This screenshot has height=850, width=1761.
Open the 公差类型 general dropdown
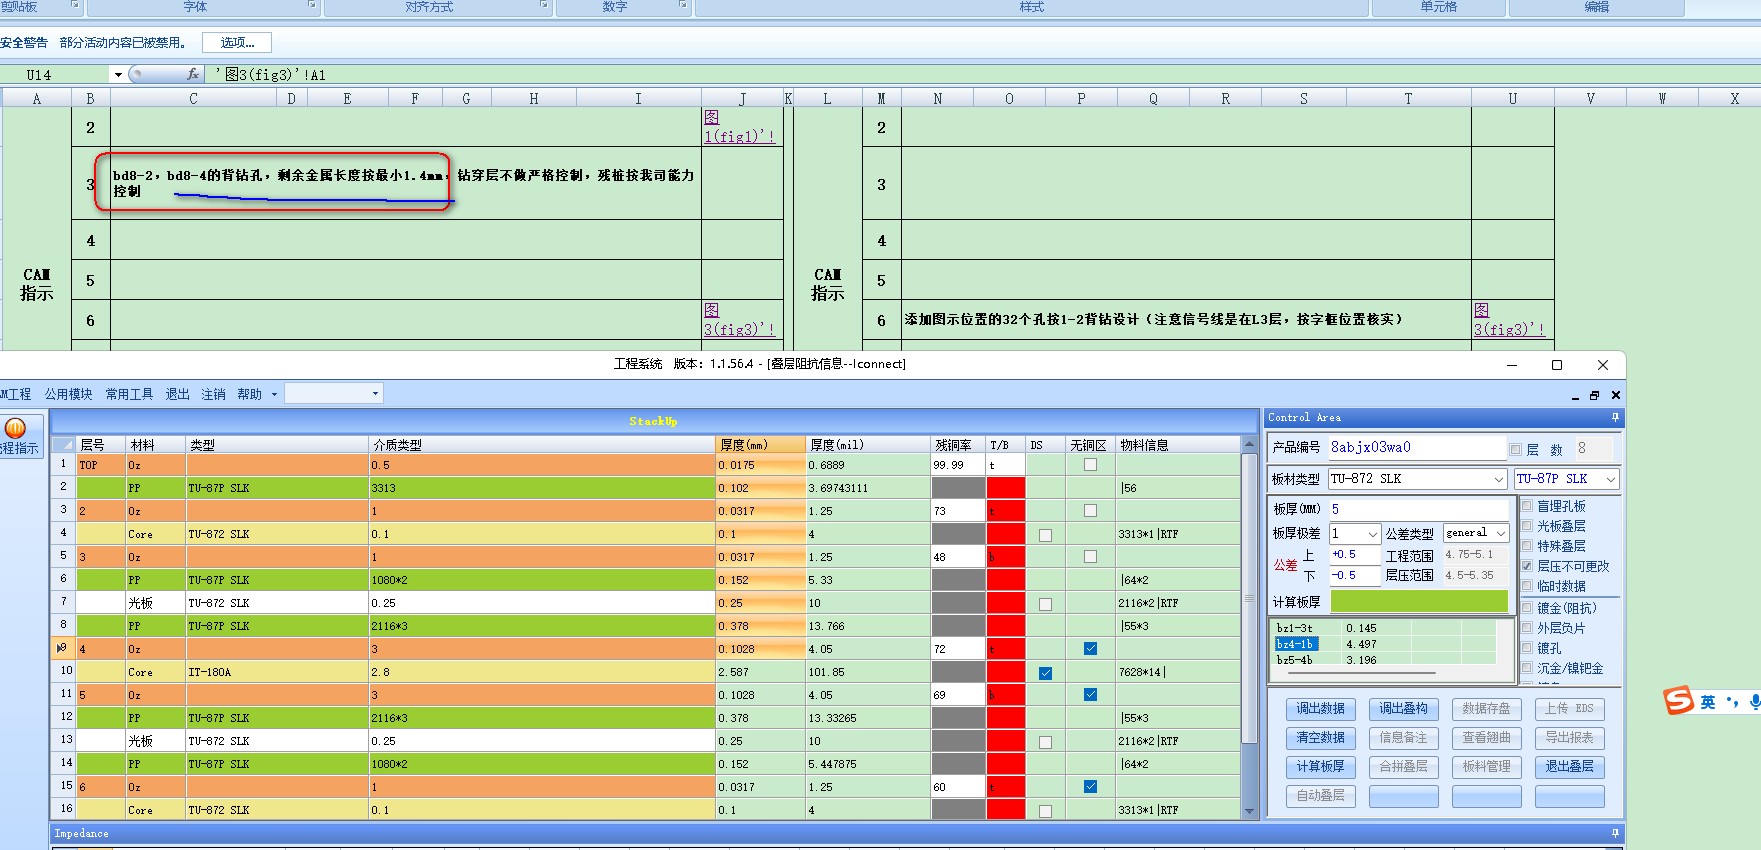[x=1501, y=534]
